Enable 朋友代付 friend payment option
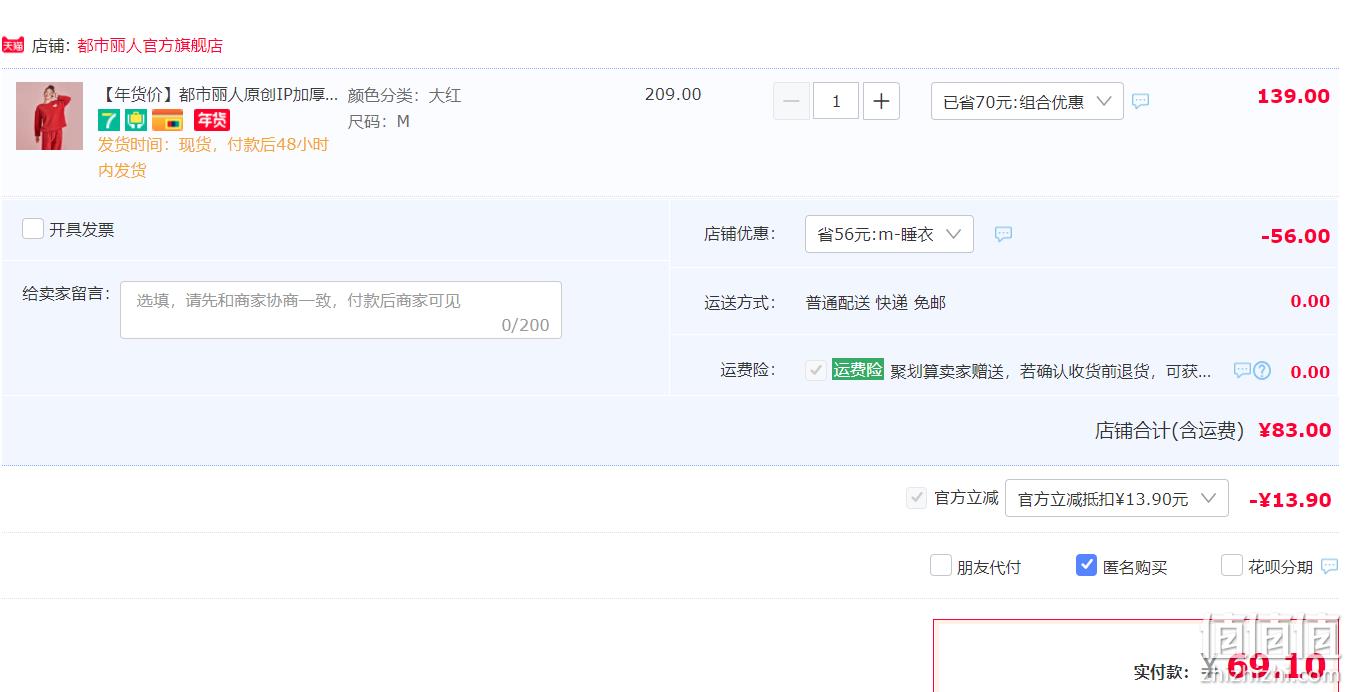1350x692 pixels. point(941,566)
